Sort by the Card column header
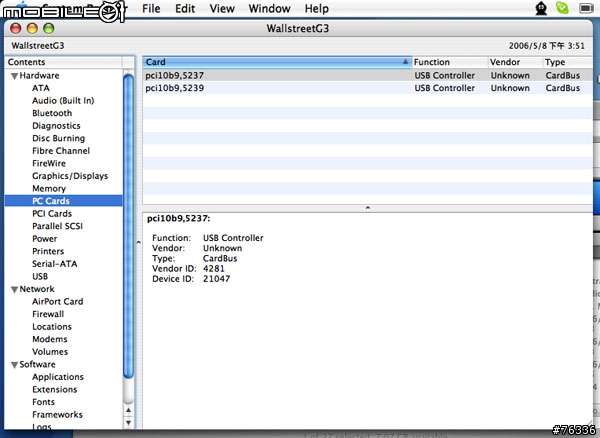Viewport: 600px width, 438px height. pyautogui.click(x=277, y=62)
